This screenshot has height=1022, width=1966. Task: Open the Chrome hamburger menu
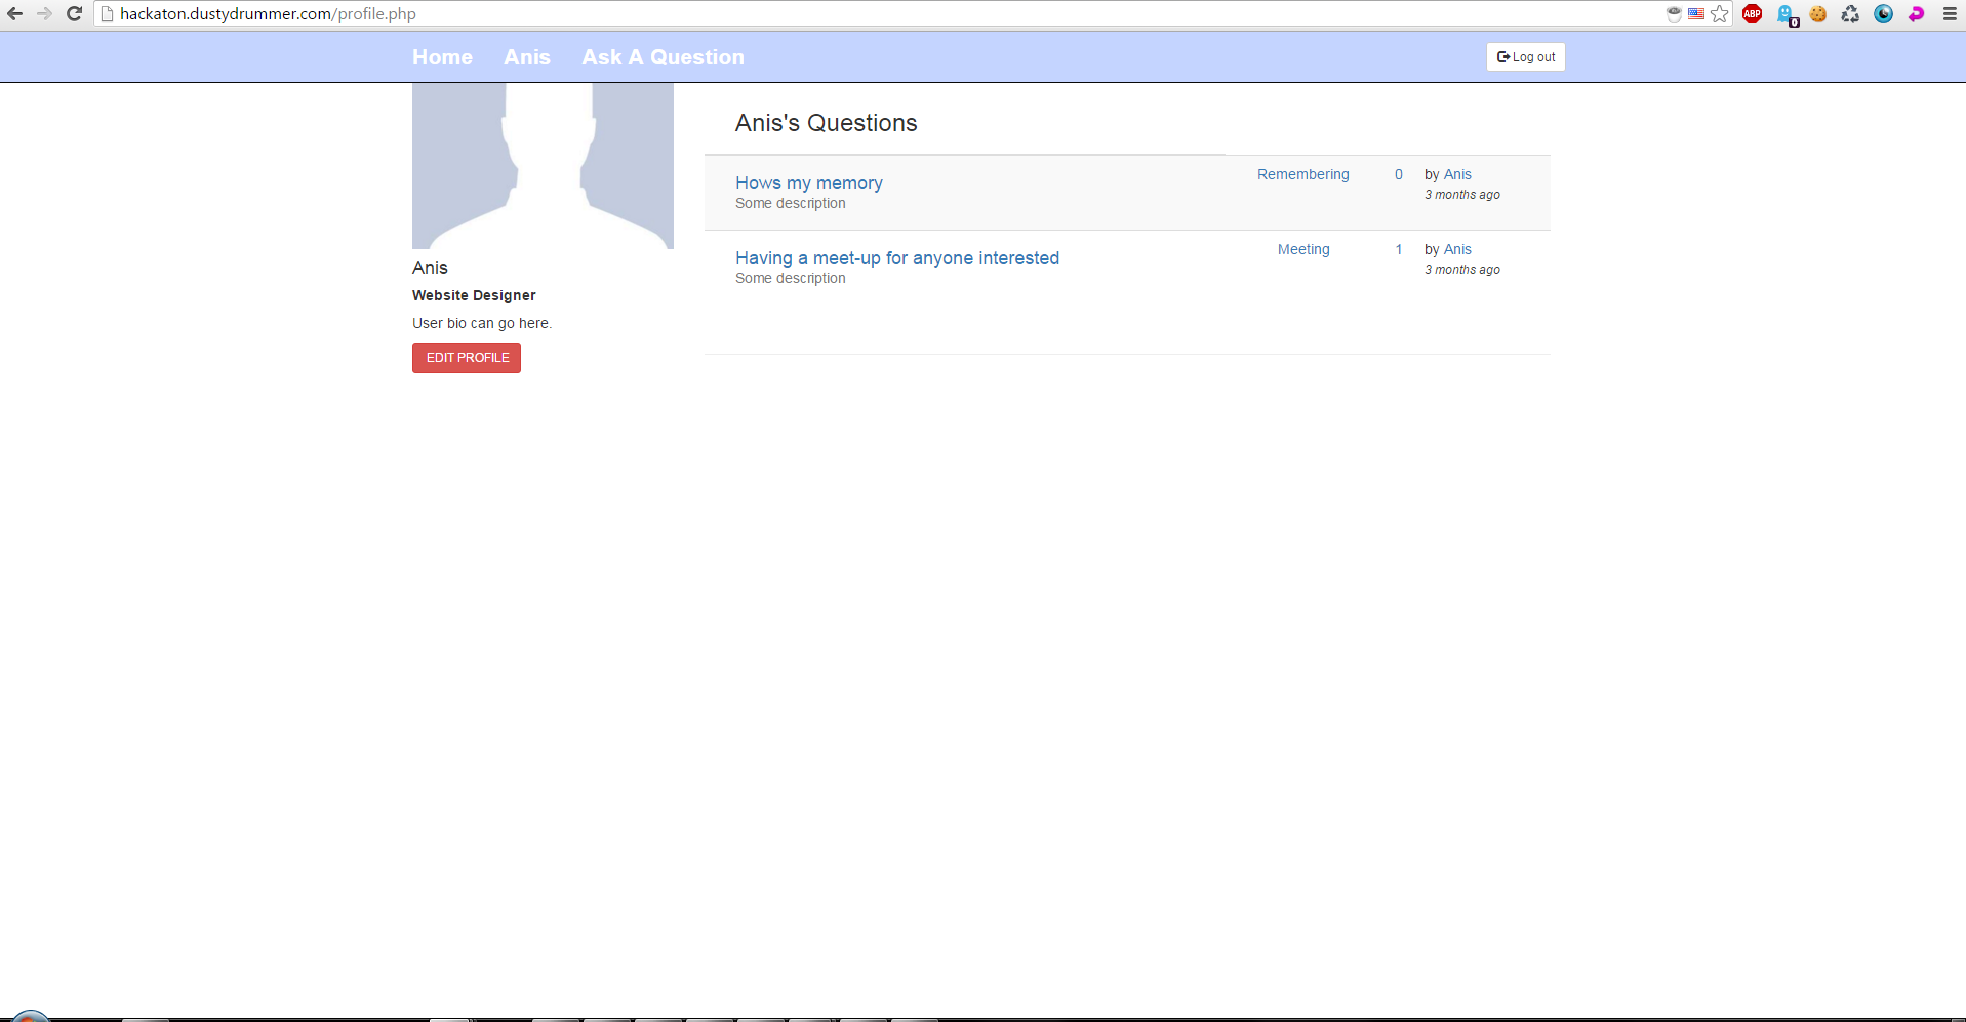coord(1950,14)
